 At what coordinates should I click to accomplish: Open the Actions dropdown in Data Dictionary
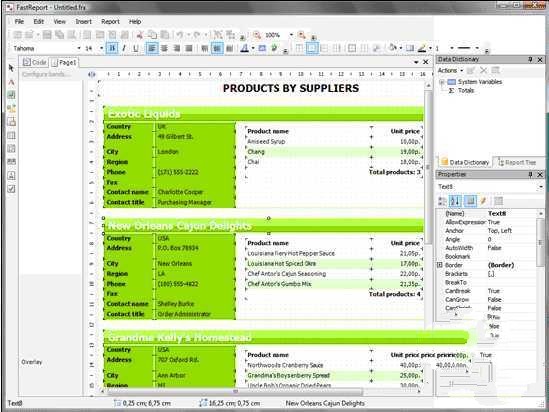coord(450,70)
